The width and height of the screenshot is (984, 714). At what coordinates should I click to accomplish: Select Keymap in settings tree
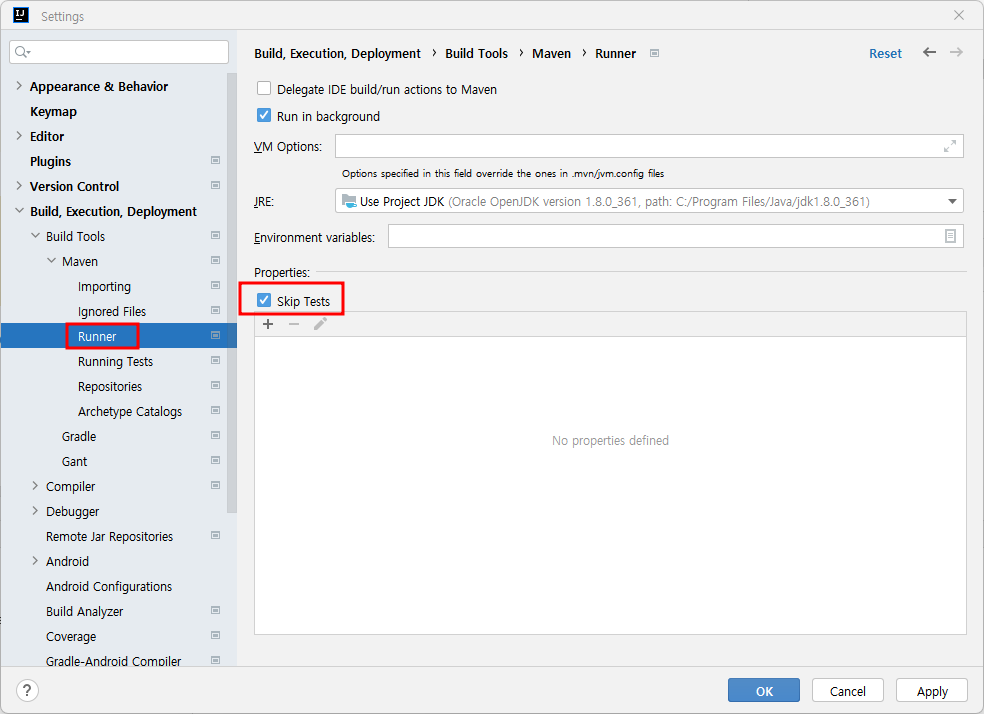click(x=53, y=112)
